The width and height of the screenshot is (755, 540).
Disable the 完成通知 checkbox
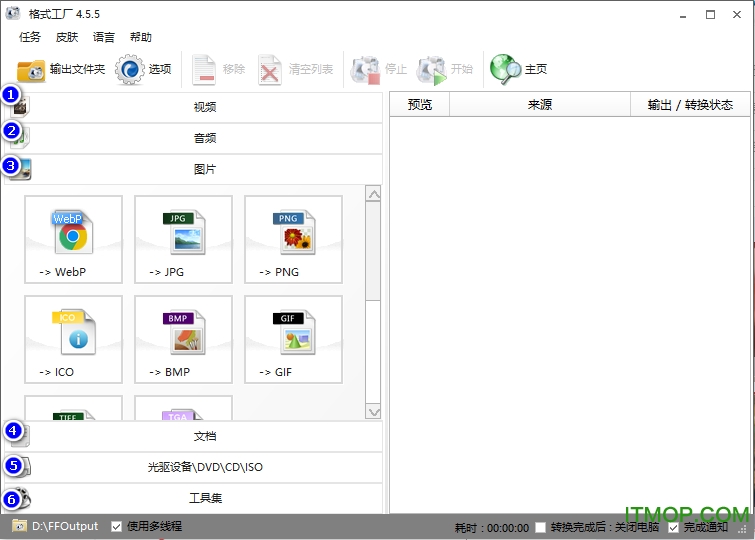pyautogui.click(x=673, y=527)
